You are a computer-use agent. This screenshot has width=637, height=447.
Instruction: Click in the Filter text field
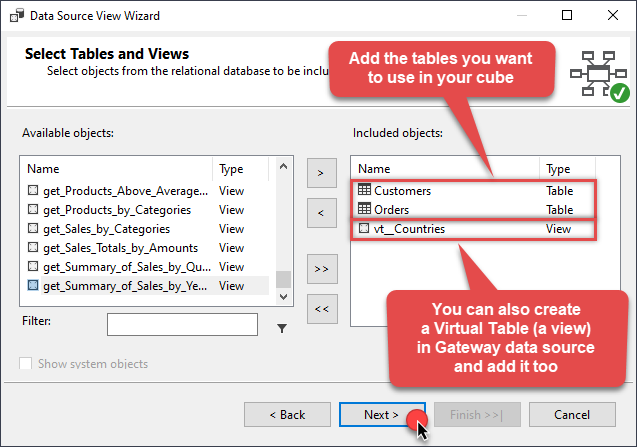point(182,325)
